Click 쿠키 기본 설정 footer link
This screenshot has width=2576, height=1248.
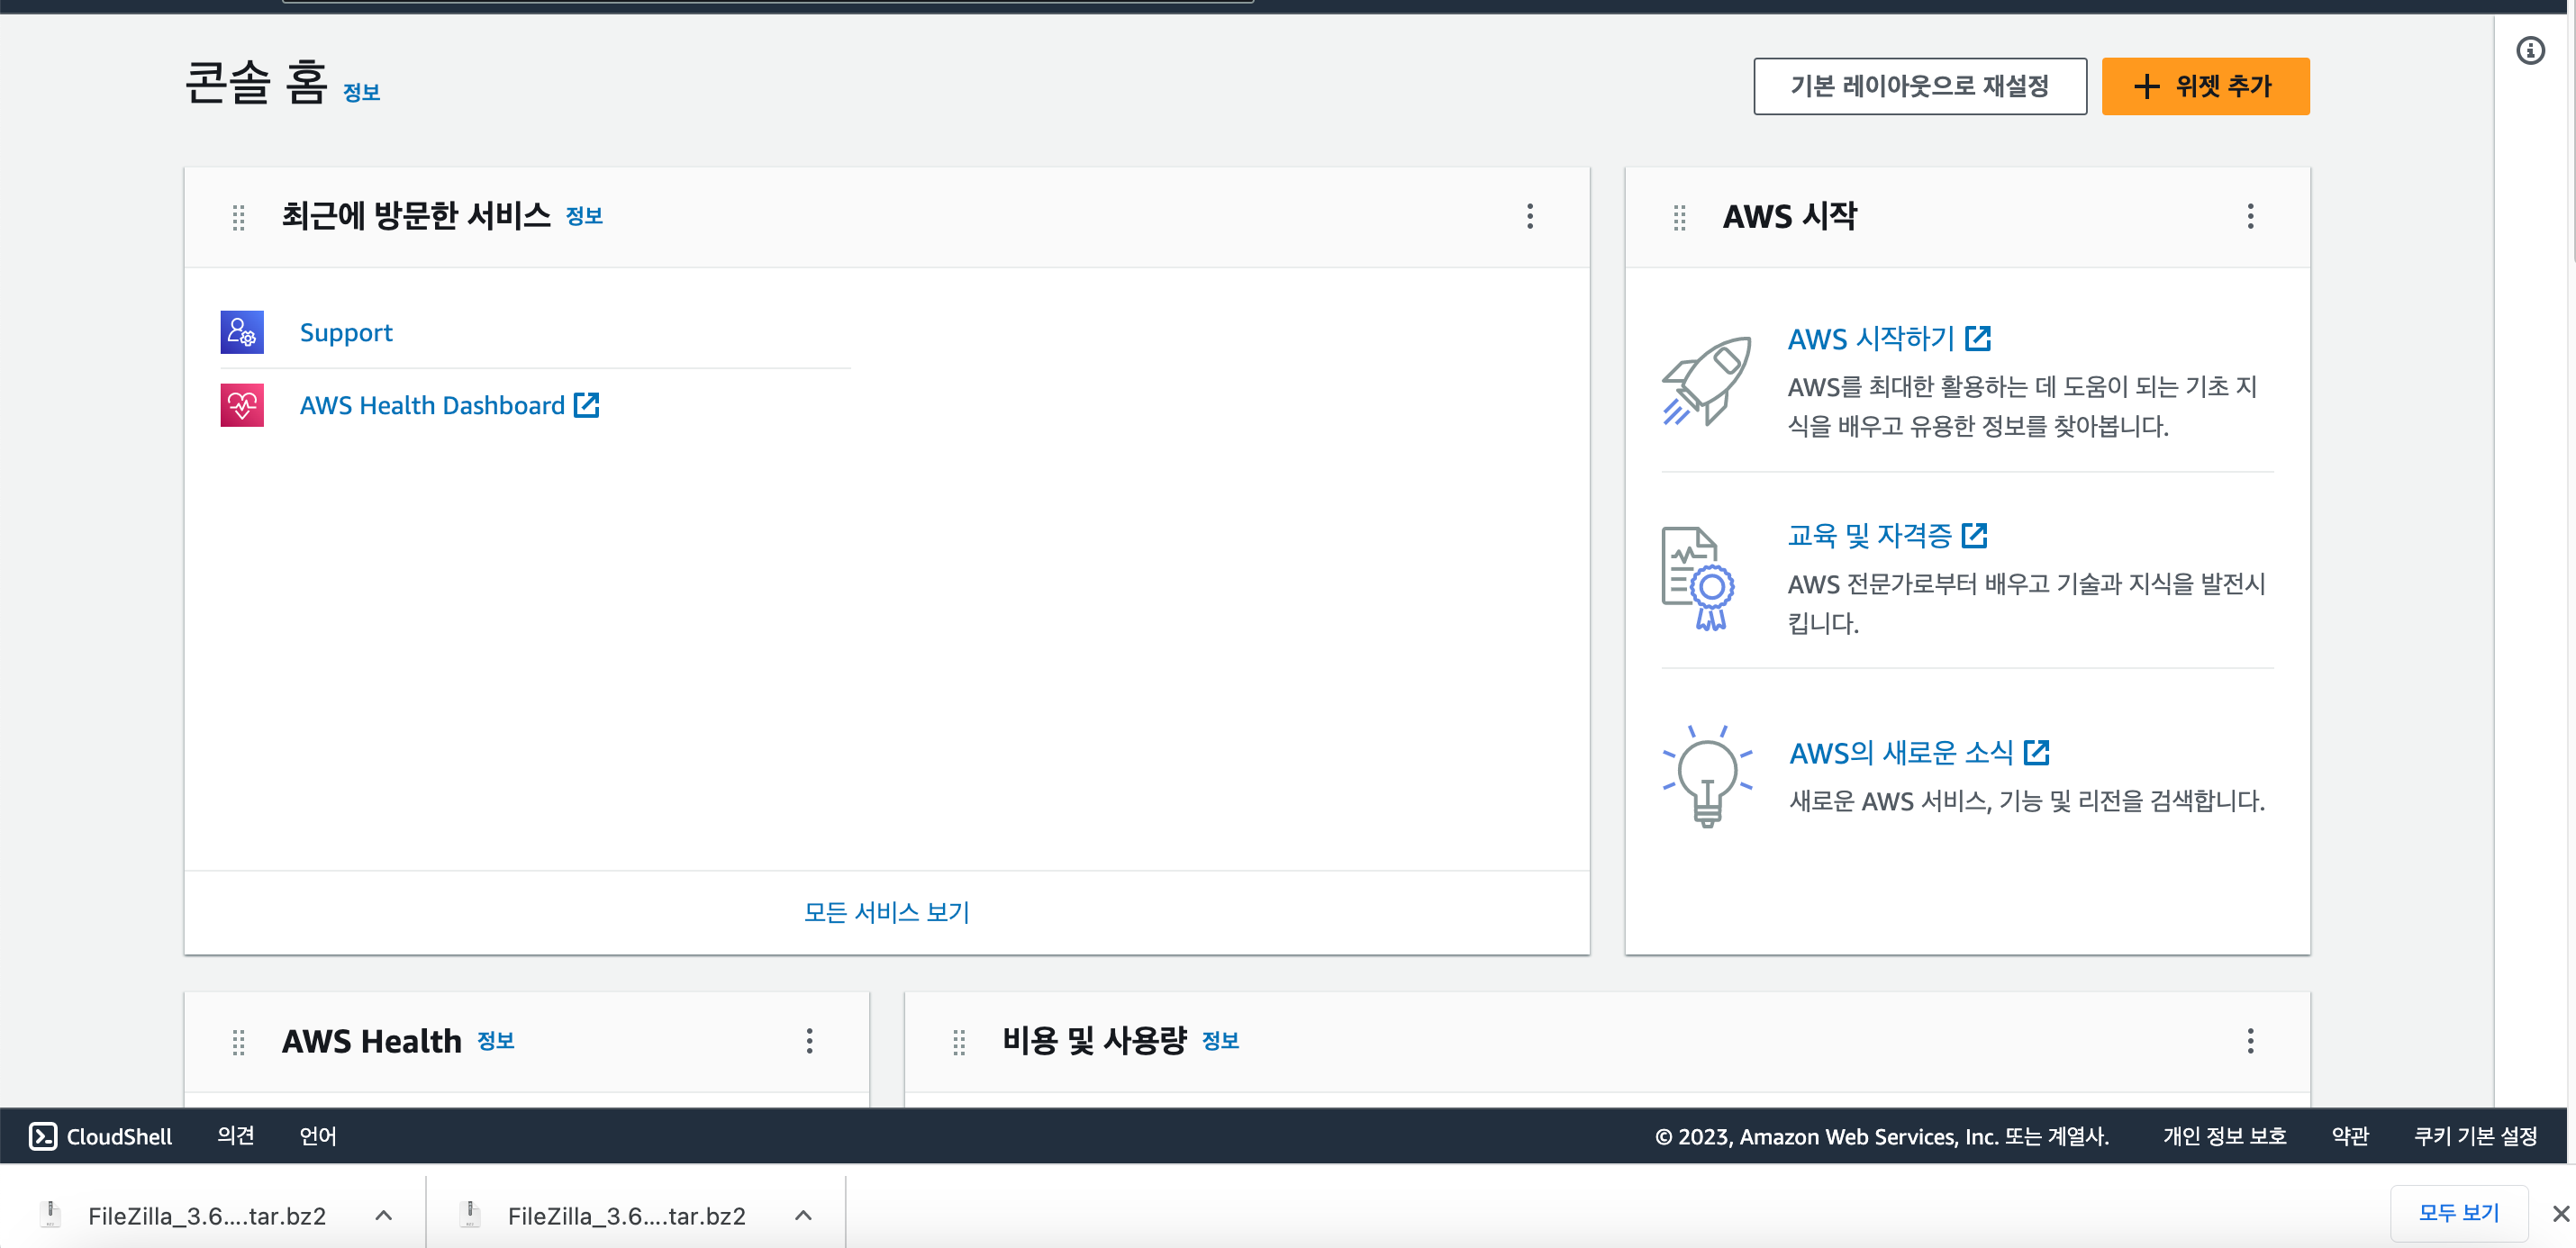tap(2475, 1136)
